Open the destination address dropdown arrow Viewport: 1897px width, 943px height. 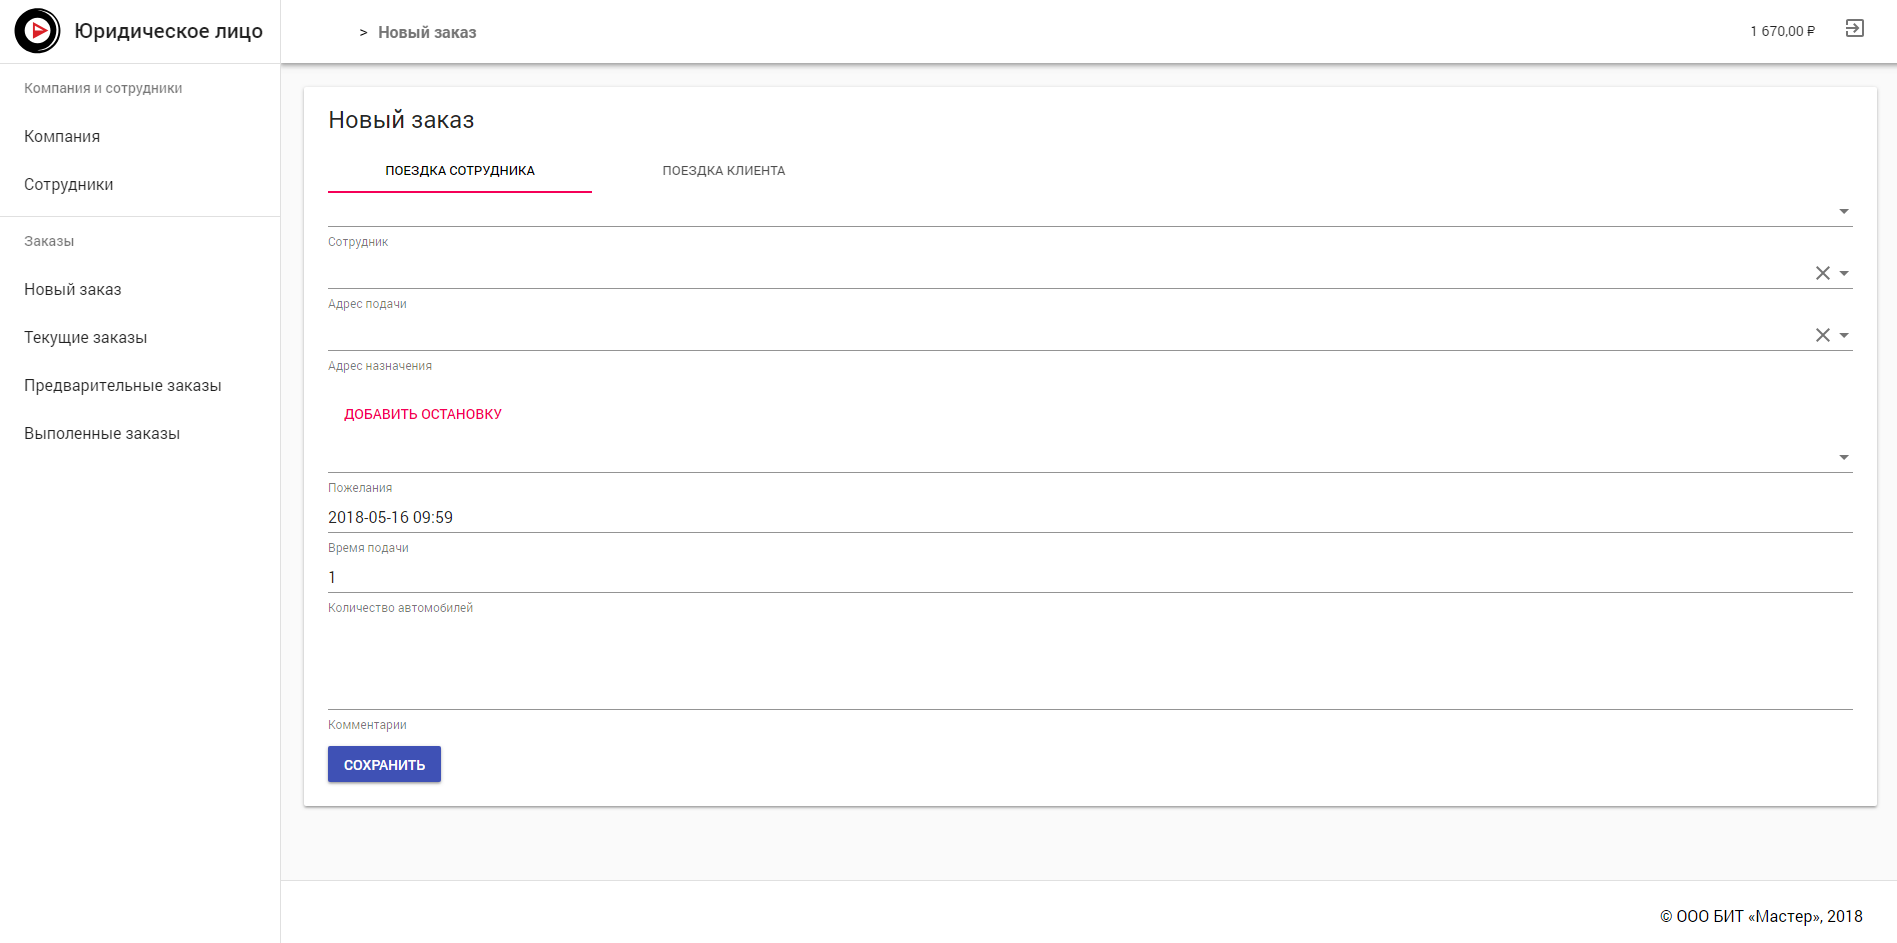[1844, 335]
